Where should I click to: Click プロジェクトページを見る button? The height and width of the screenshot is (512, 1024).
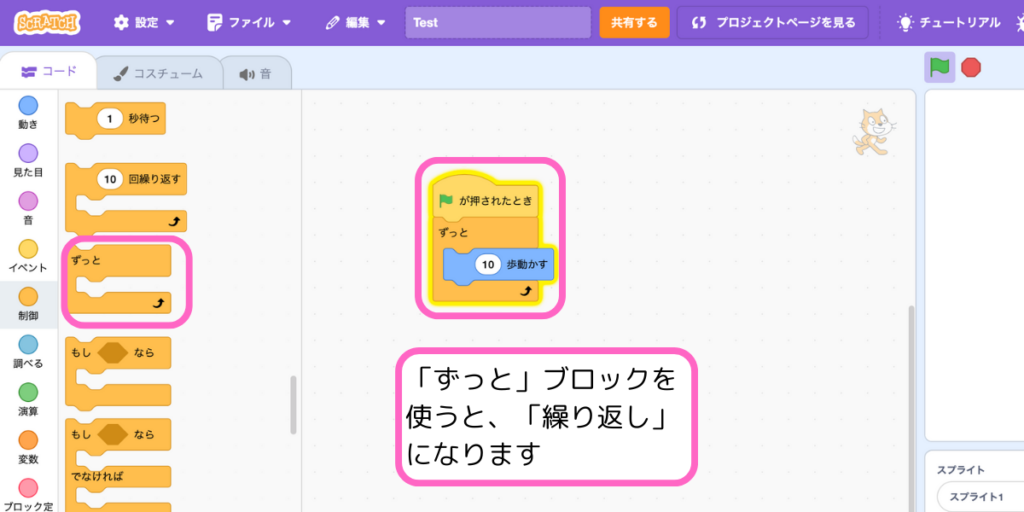tap(773, 23)
